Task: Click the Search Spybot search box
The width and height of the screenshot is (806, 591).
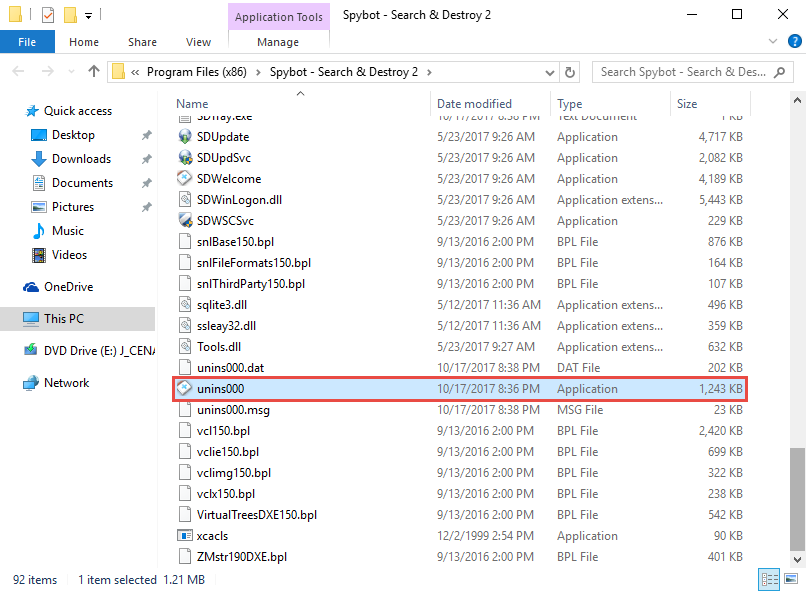Action: 692,72
